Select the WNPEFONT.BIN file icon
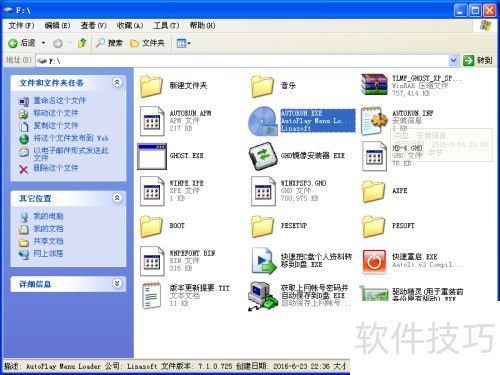The width and height of the screenshot is (500, 375). pos(152,261)
